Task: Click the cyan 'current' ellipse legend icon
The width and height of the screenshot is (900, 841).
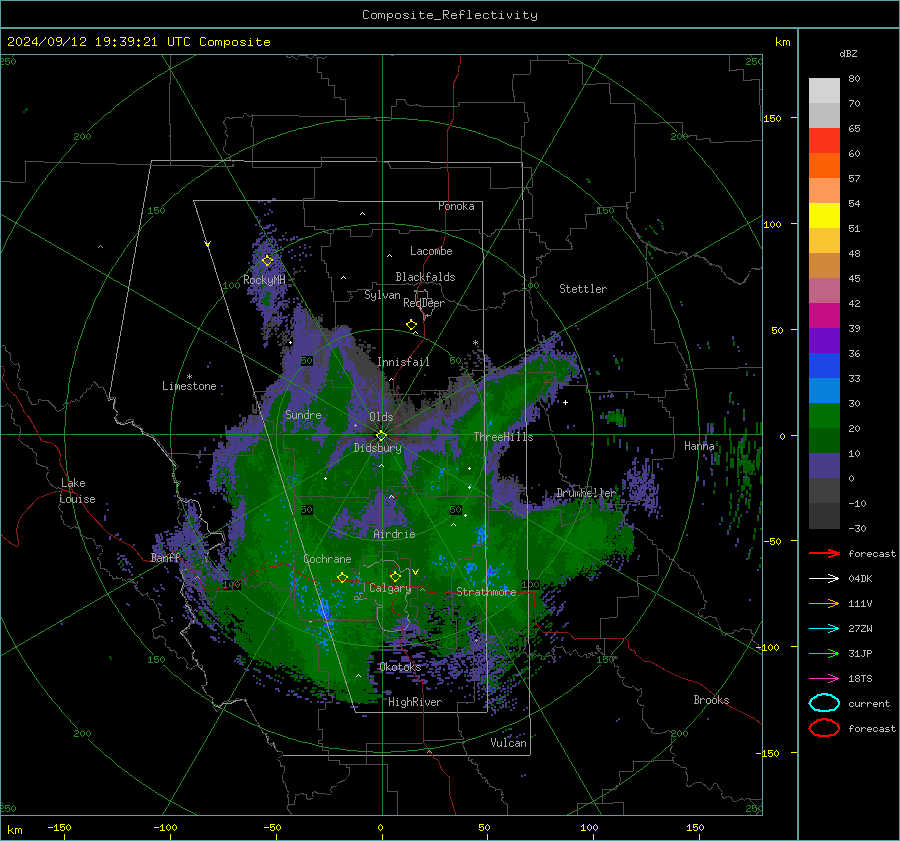Action: pos(824,703)
